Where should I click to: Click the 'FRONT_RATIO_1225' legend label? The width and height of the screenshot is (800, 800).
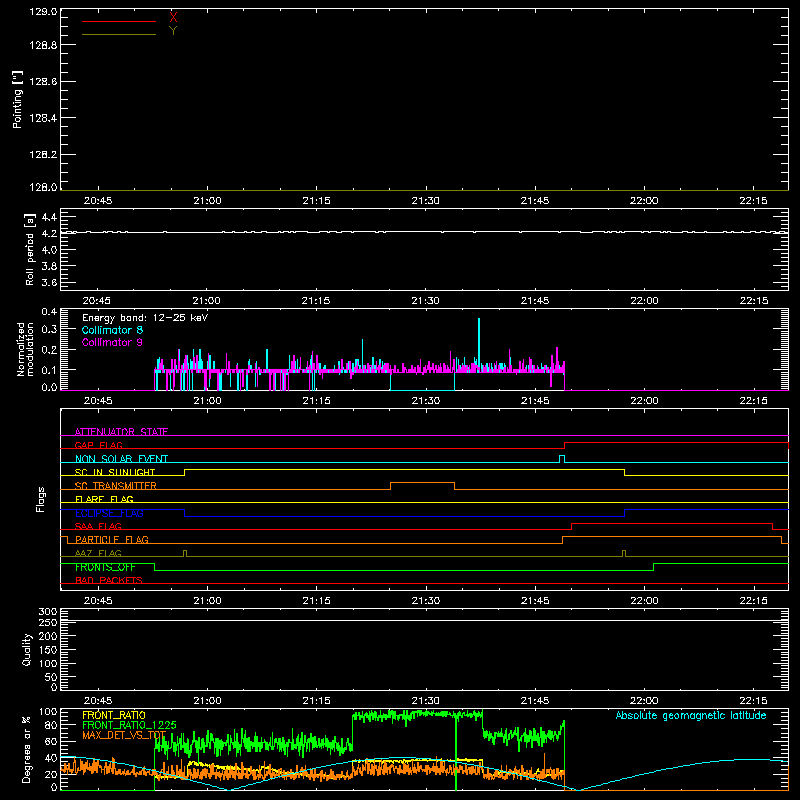[130, 725]
